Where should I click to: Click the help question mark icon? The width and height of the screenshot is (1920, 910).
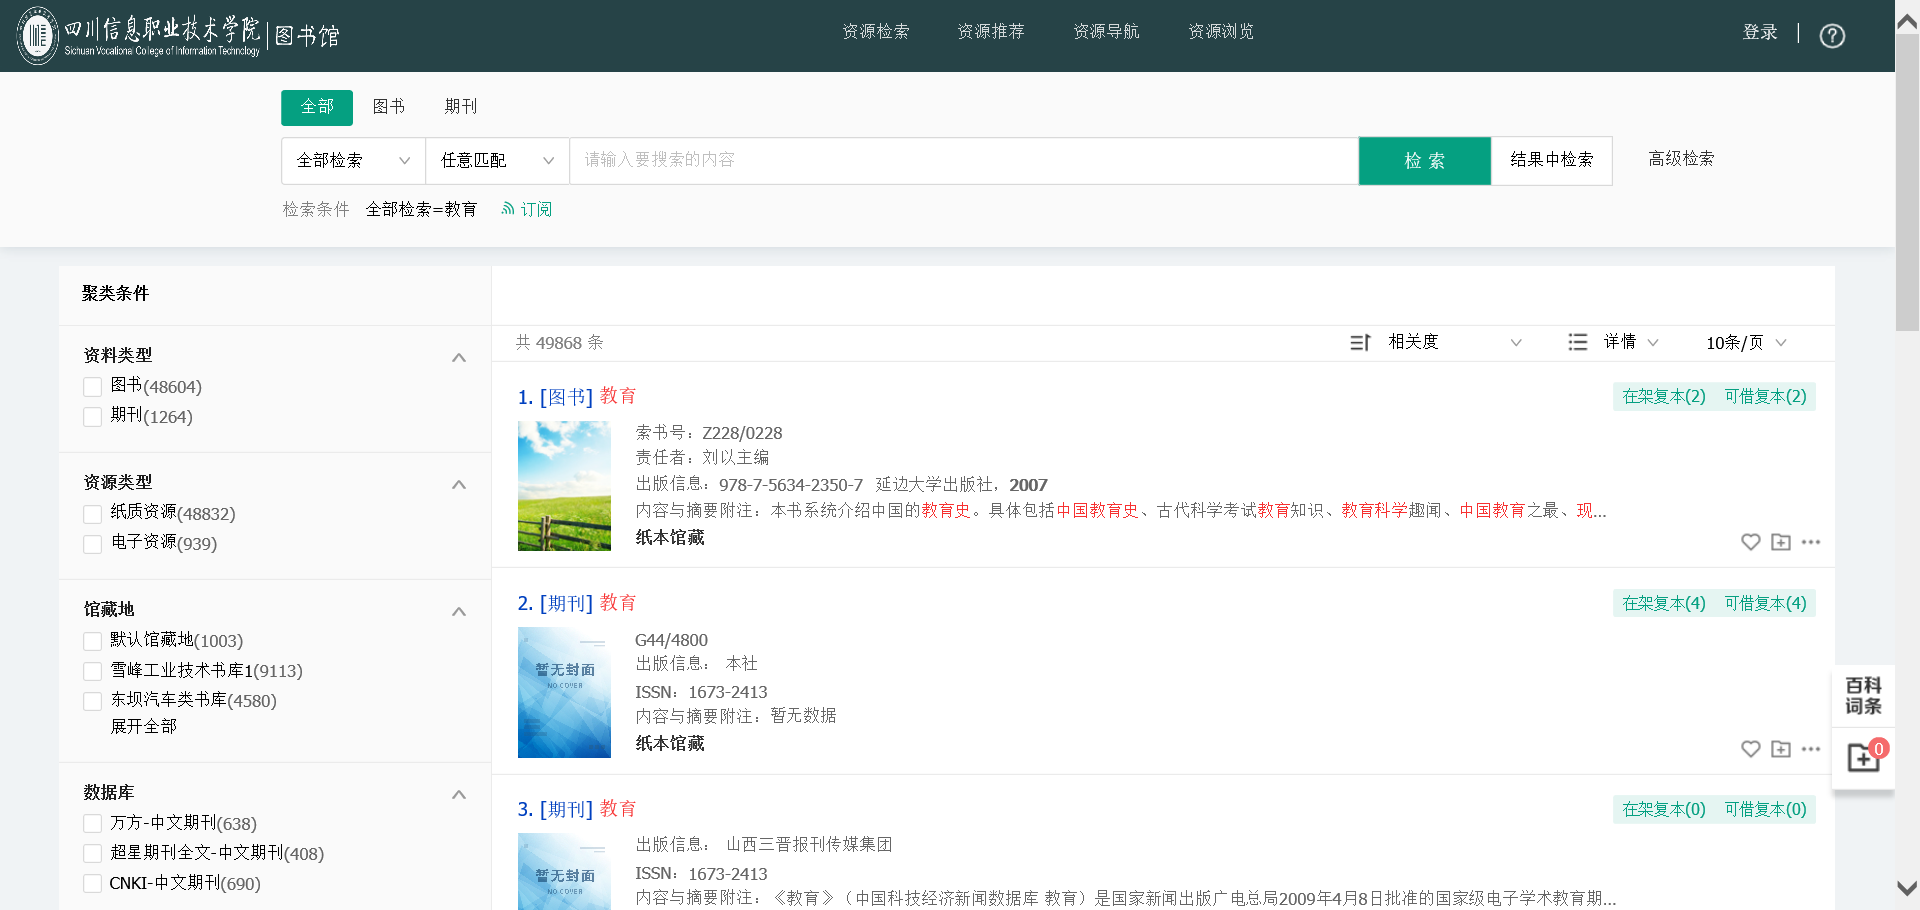tap(1832, 36)
